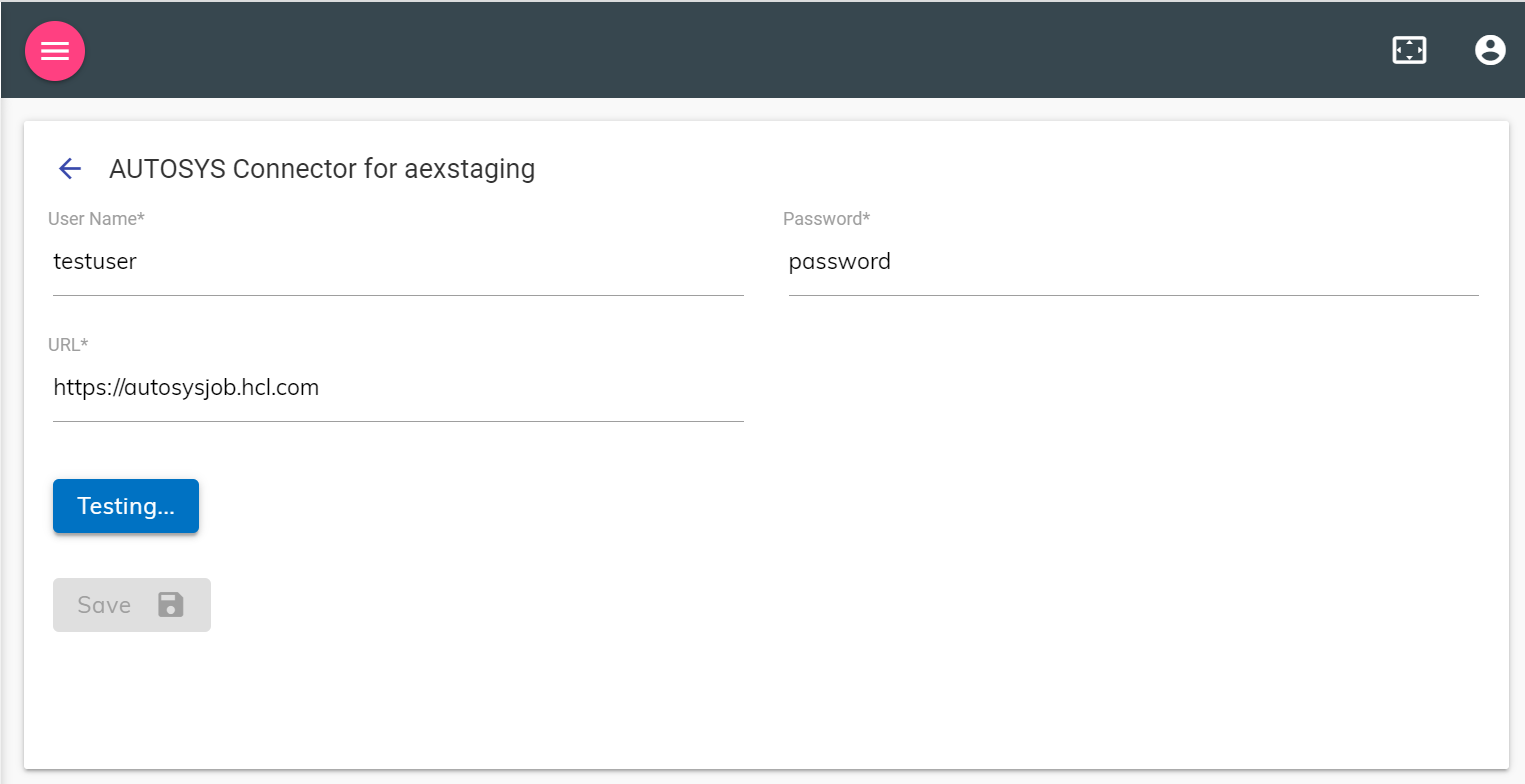The width and height of the screenshot is (1525, 784).
Task: Click the back arrow next to the title
Action: tap(68, 168)
